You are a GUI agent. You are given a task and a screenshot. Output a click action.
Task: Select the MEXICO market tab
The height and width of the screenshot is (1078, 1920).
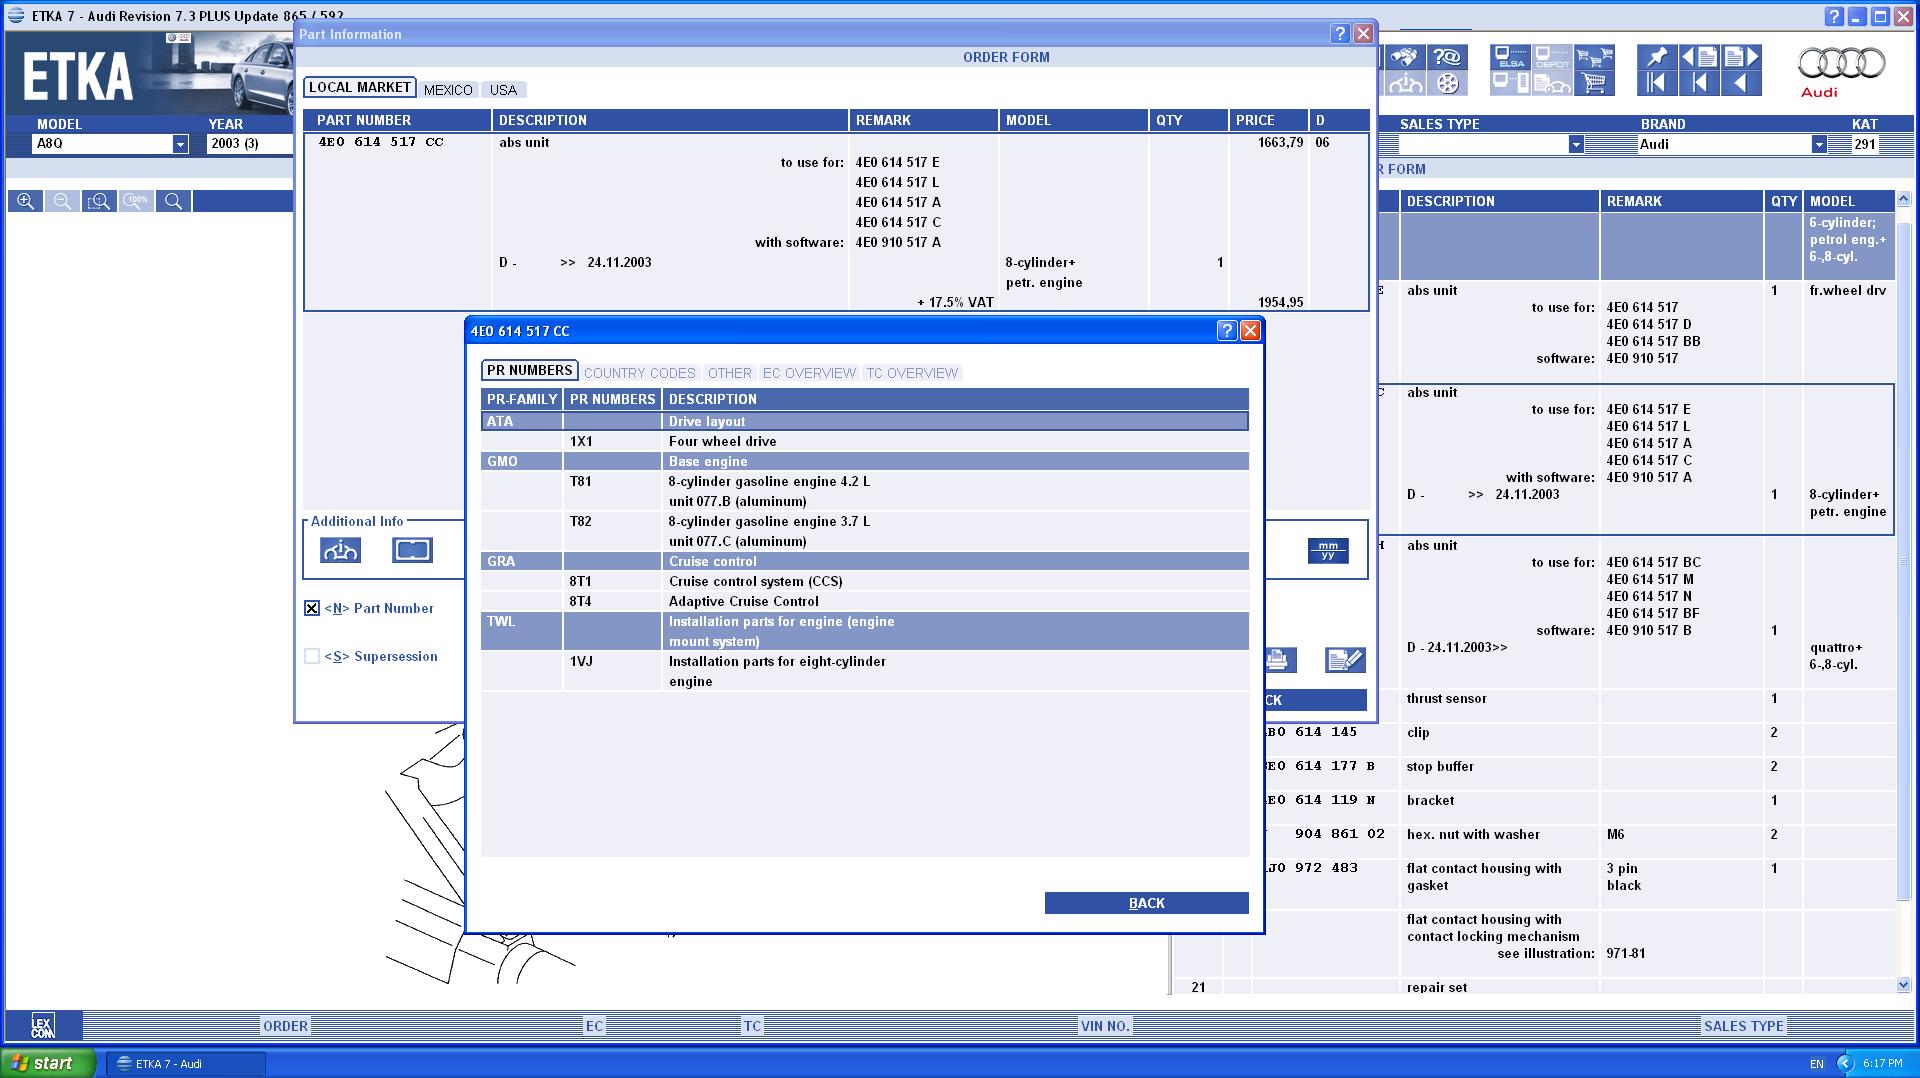click(x=448, y=90)
